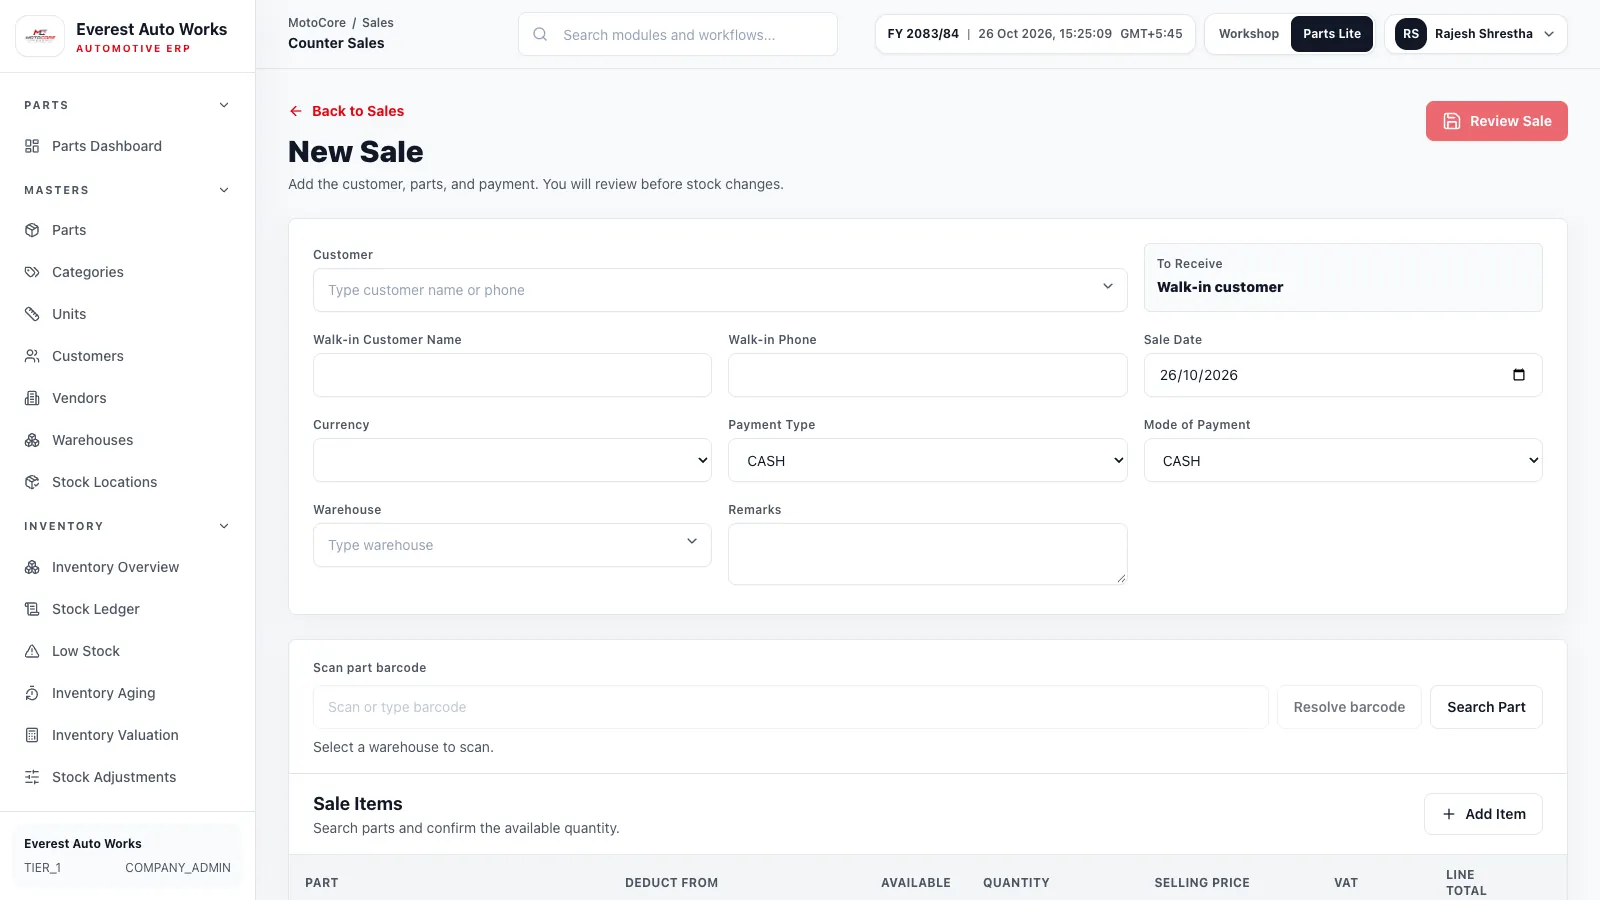The image size is (1600, 900).
Task: Click the Remarks text area
Action: [x=928, y=554]
